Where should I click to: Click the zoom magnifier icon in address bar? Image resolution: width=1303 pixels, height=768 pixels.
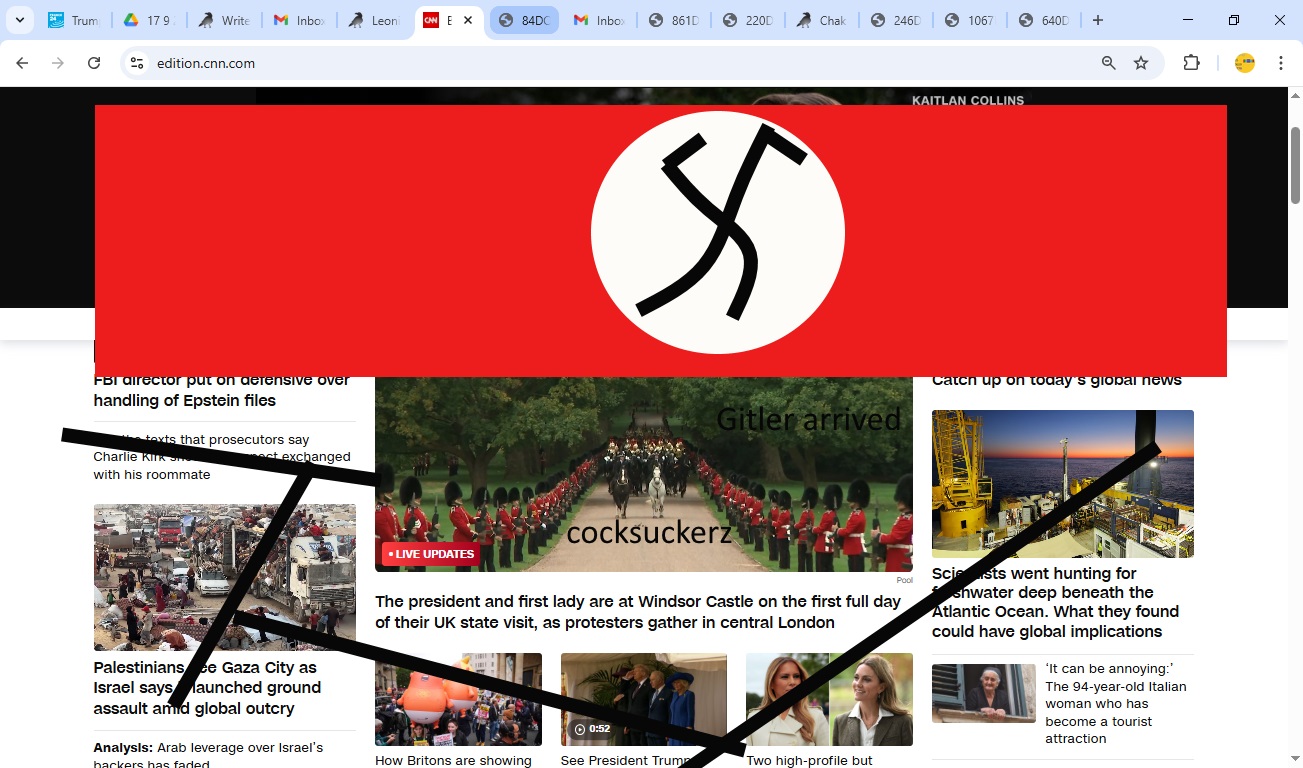click(x=1108, y=63)
